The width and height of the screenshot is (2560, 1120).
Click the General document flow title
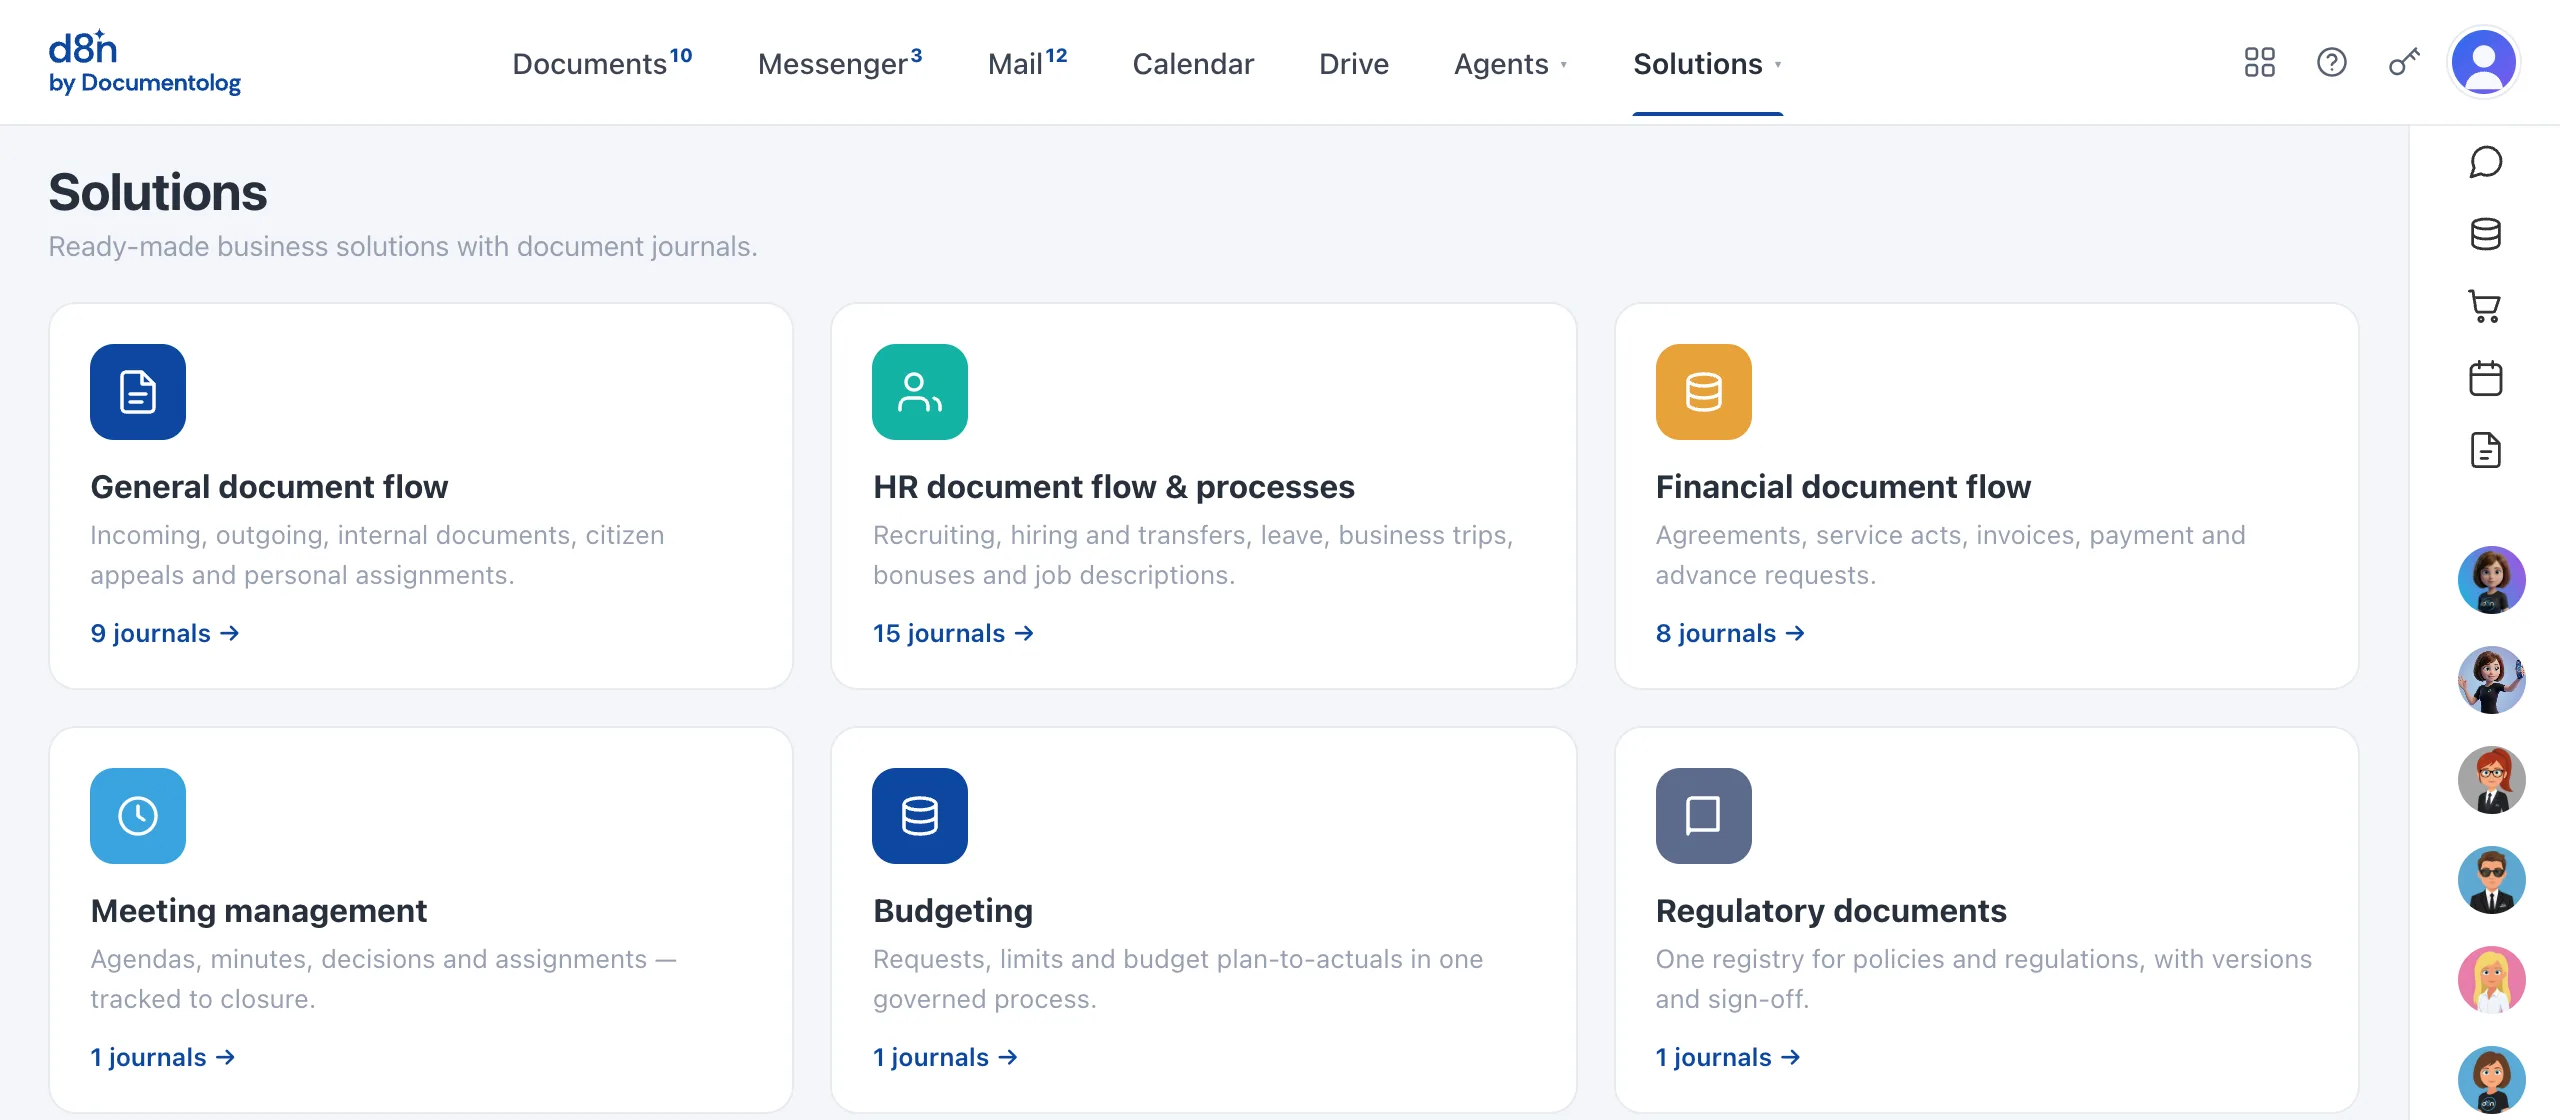[269, 487]
